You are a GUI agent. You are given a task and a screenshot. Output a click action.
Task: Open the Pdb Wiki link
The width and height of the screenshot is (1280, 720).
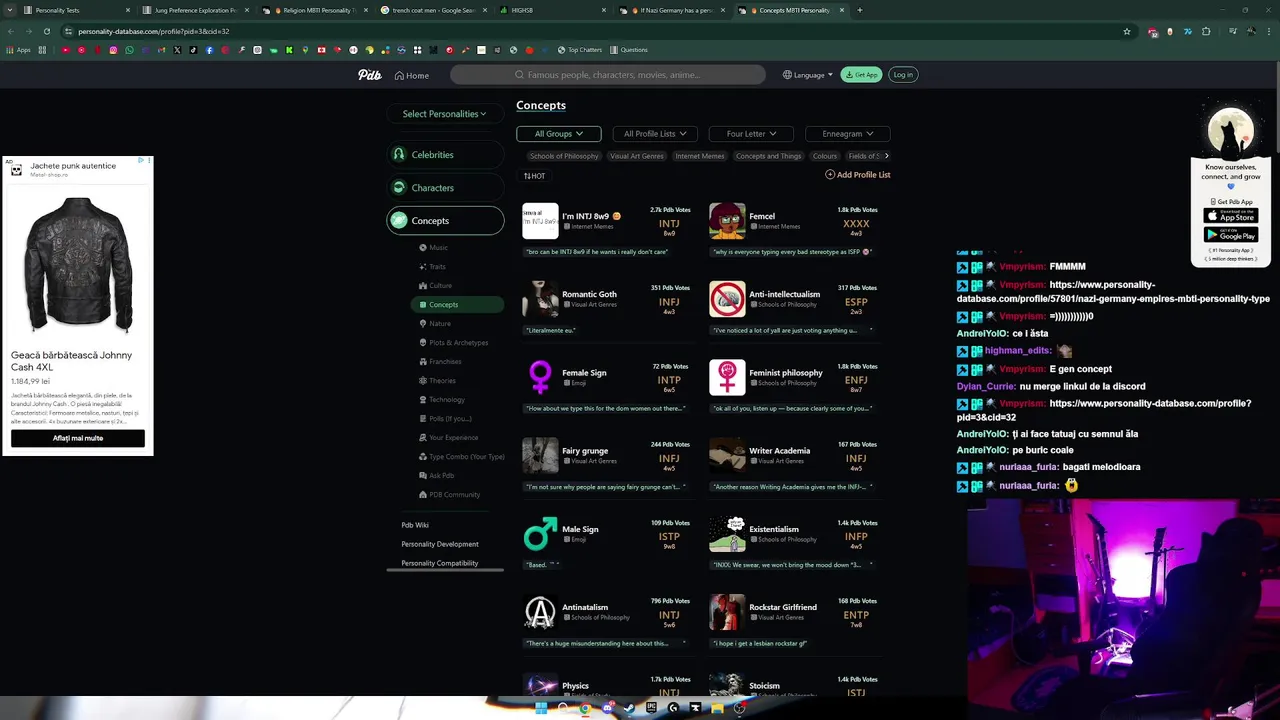tap(415, 525)
